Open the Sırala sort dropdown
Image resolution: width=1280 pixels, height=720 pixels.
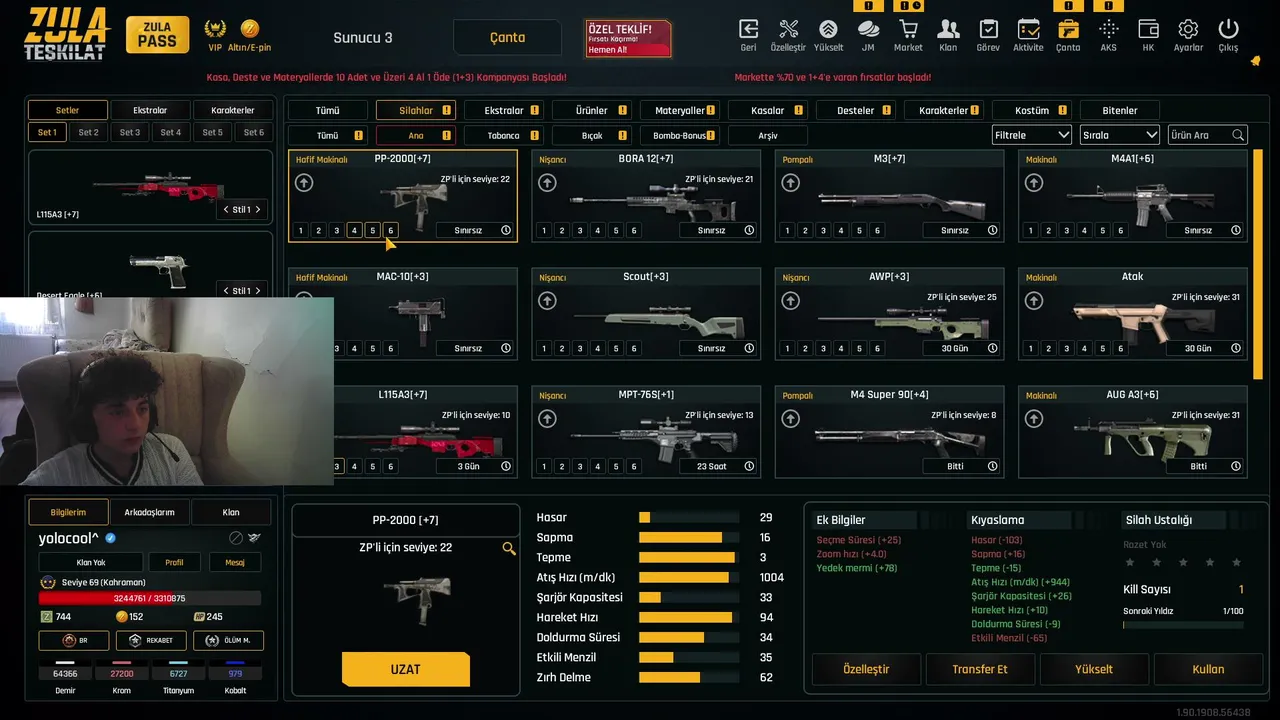tap(1120, 135)
